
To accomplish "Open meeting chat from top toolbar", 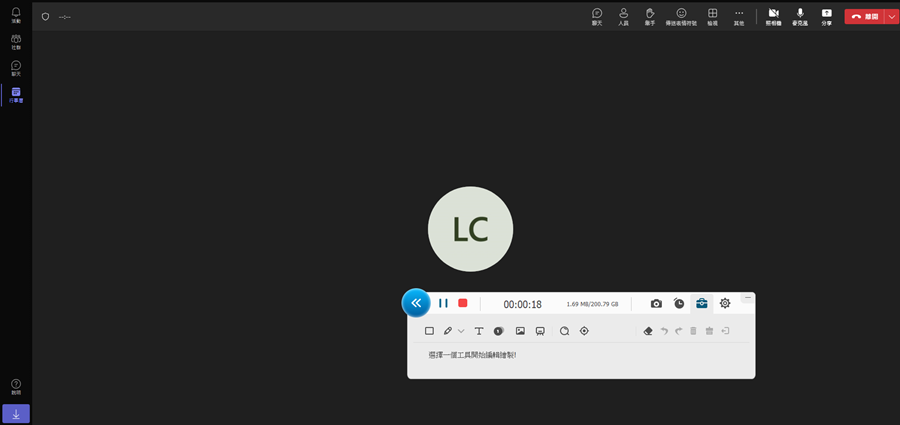I will pos(597,17).
